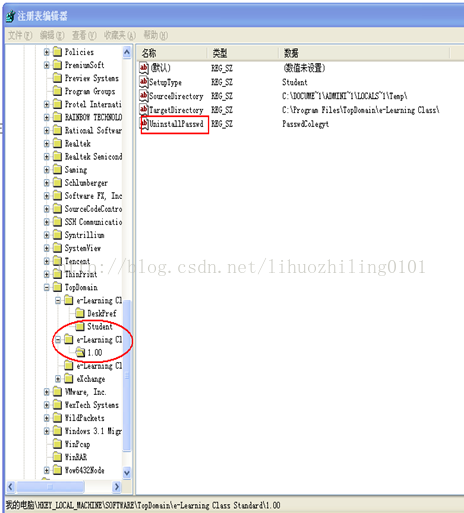Open the 查看(V) menu
Viewport: 464px width, 513px height.
(x=84, y=35)
